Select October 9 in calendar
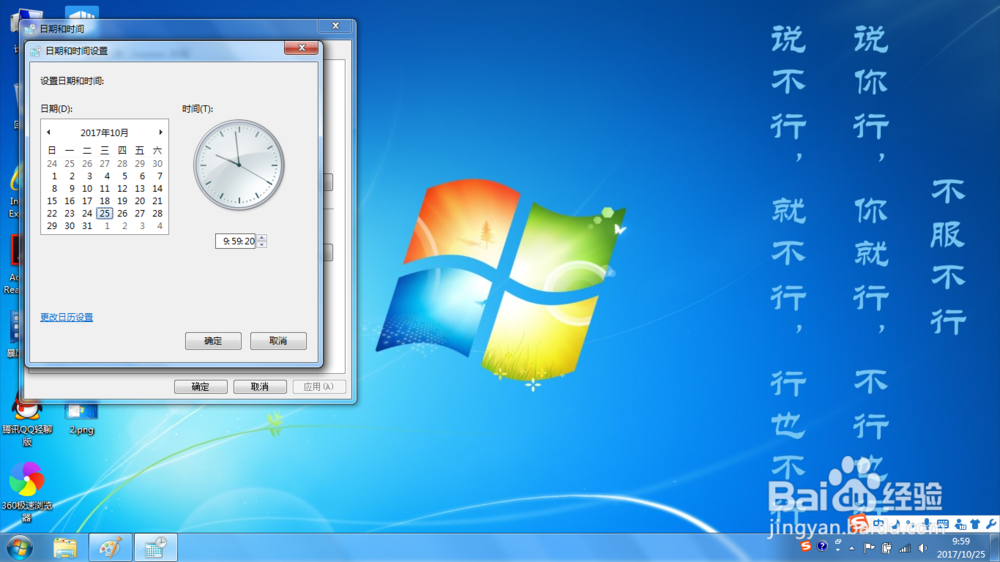 (70, 189)
